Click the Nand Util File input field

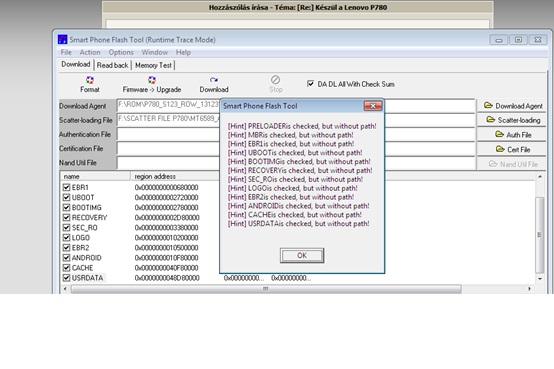coord(296,163)
